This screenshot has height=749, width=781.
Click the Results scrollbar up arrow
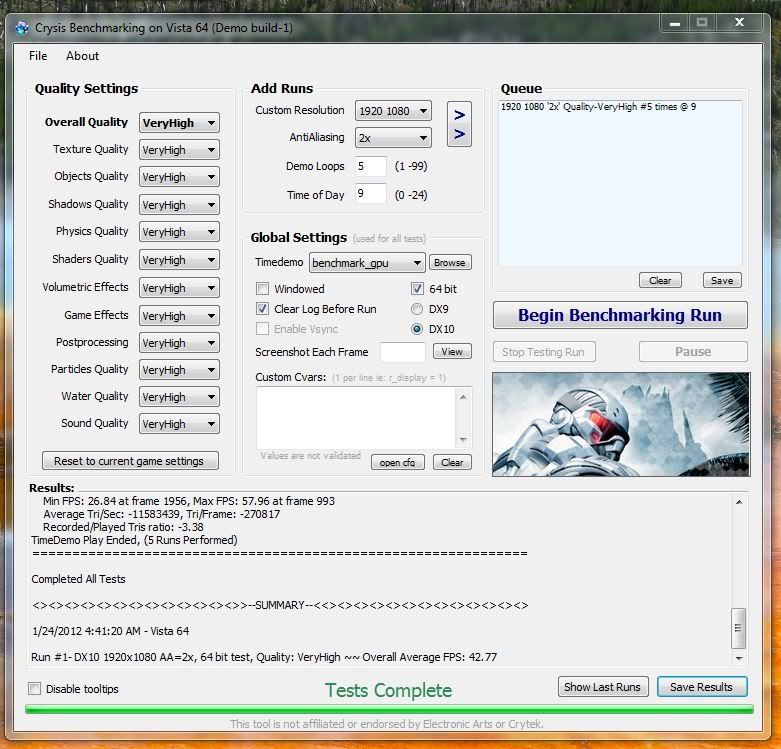coord(739,502)
